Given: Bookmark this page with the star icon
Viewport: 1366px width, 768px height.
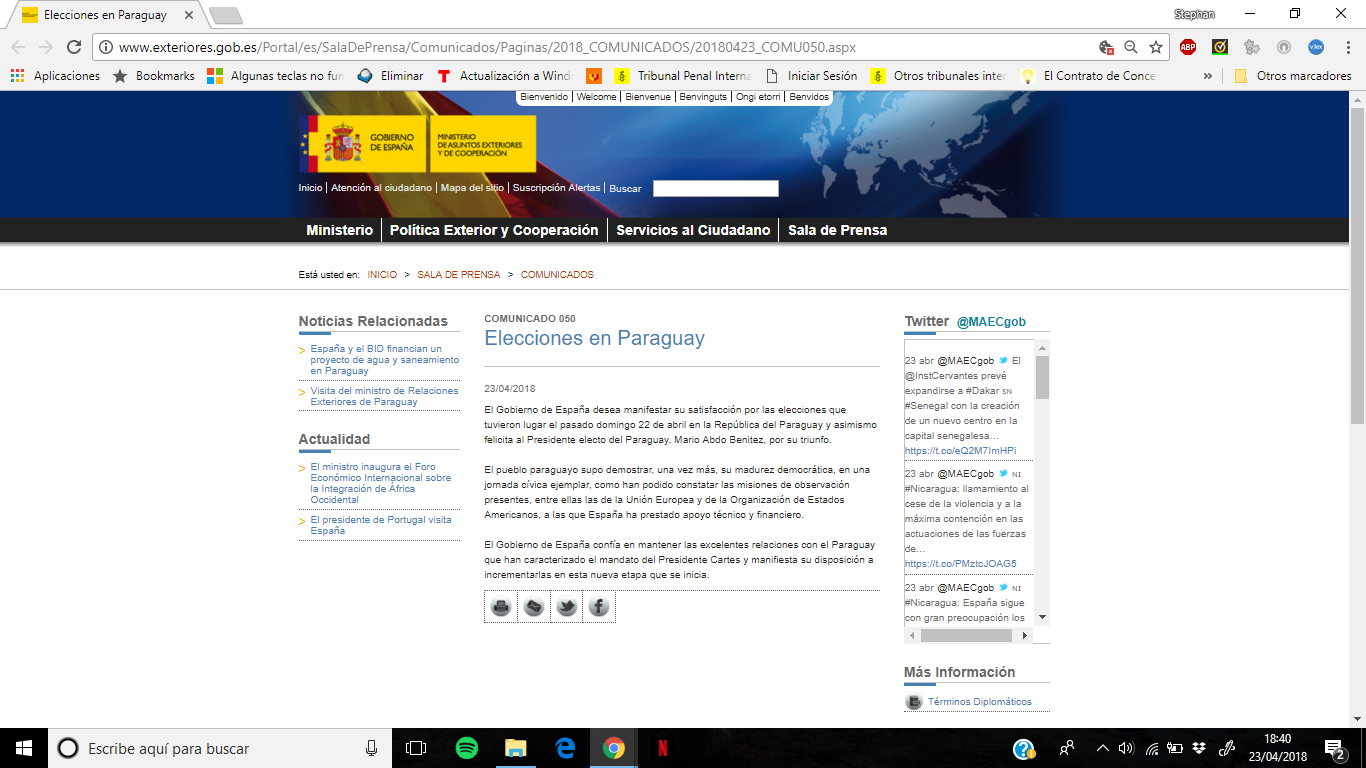Looking at the screenshot, I should point(1156,47).
